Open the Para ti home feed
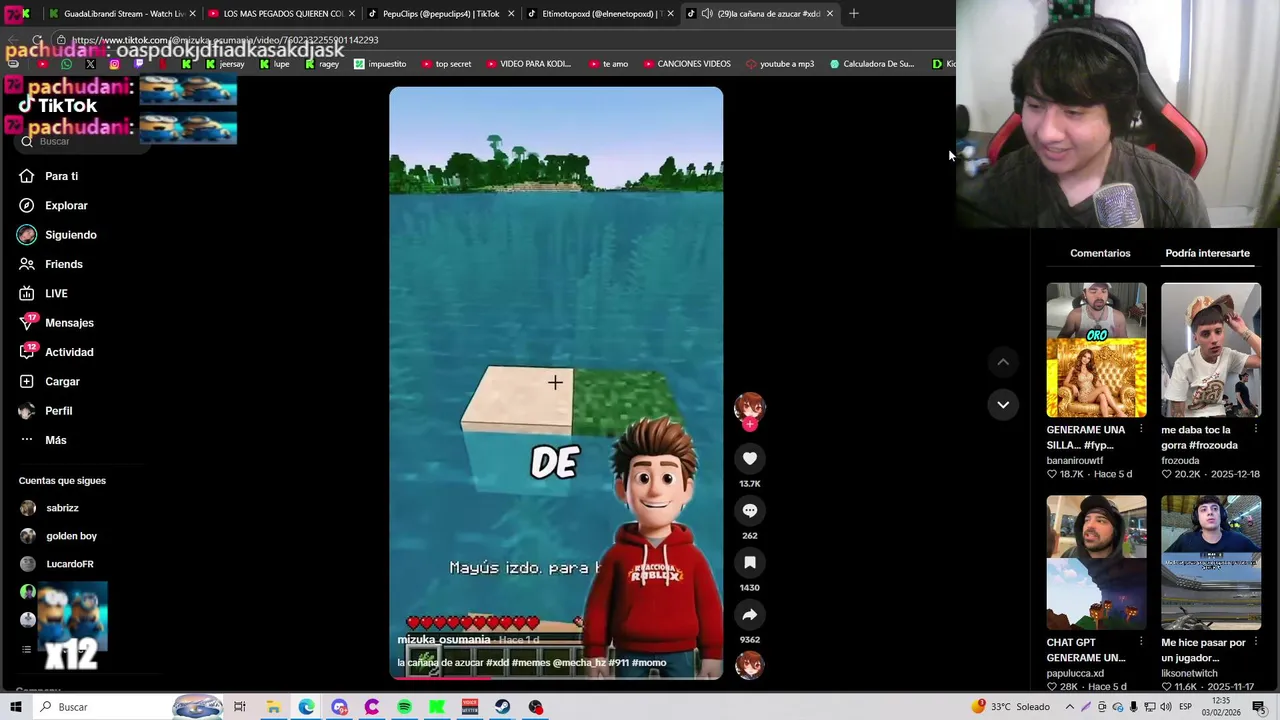 (48, 176)
